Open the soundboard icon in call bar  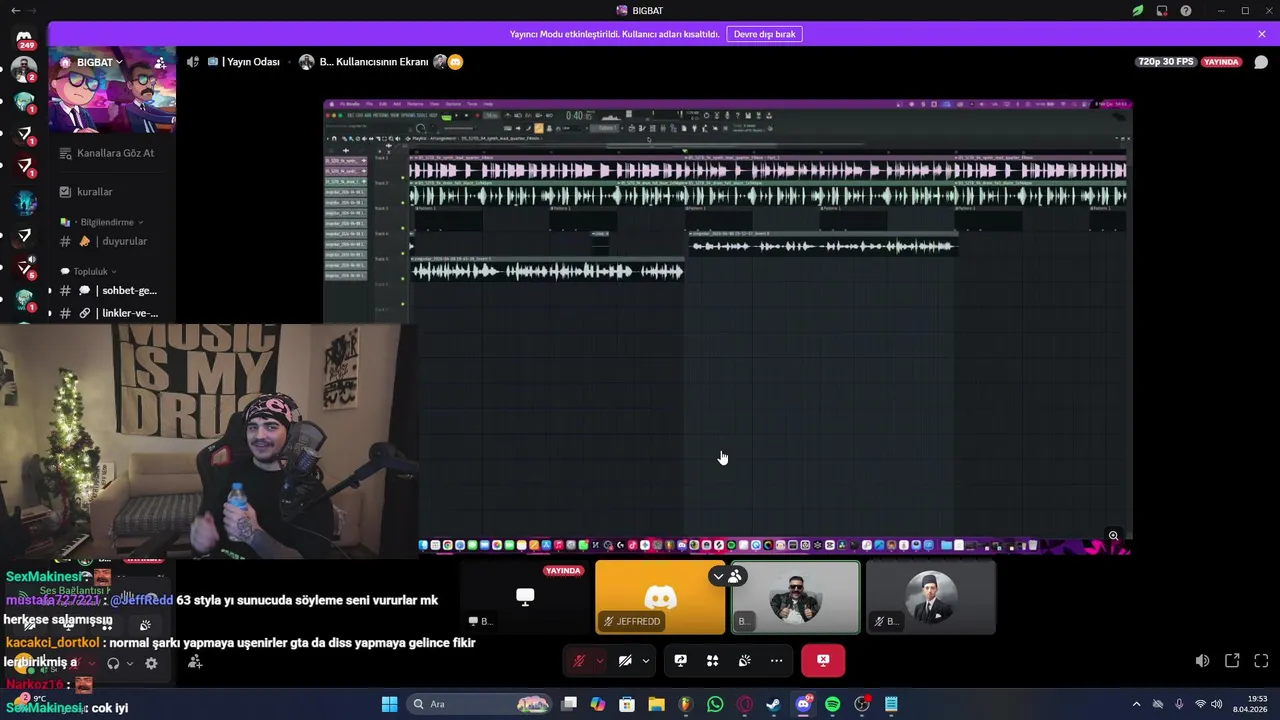pyautogui.click(x=745, y=661)
